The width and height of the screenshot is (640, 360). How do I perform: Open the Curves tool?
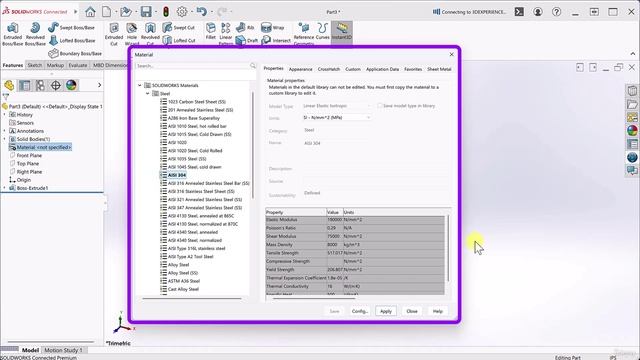click(322, 31)
